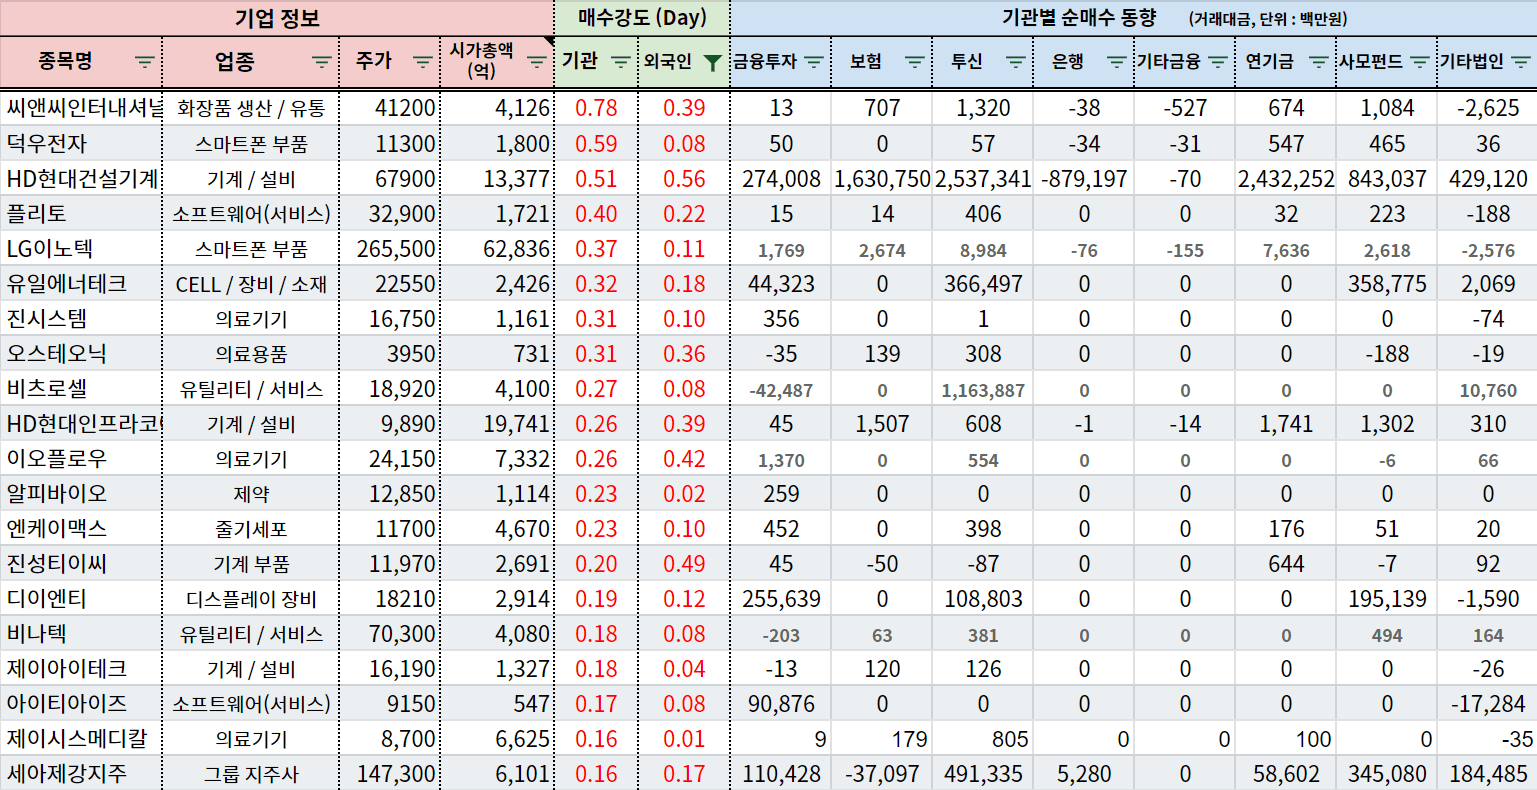
Task: Select 세아제강지주 price cell 147,300
Action: point(390,774)
